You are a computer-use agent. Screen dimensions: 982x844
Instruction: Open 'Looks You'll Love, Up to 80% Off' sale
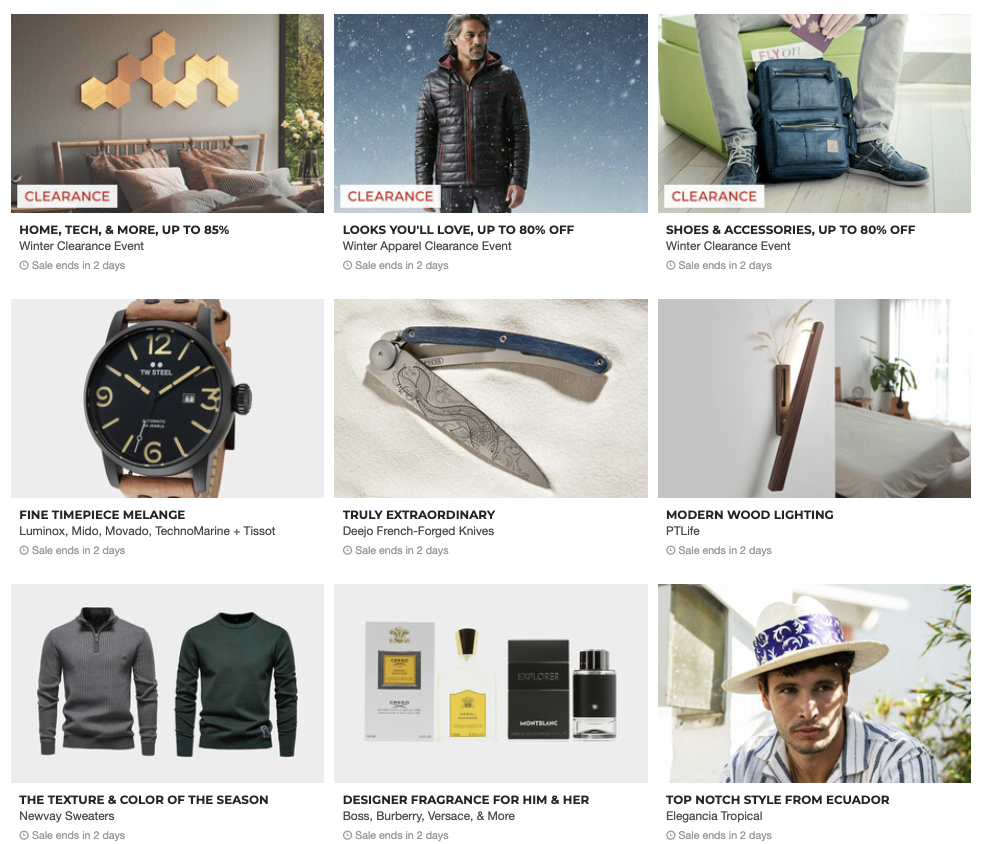coord(458,230)
